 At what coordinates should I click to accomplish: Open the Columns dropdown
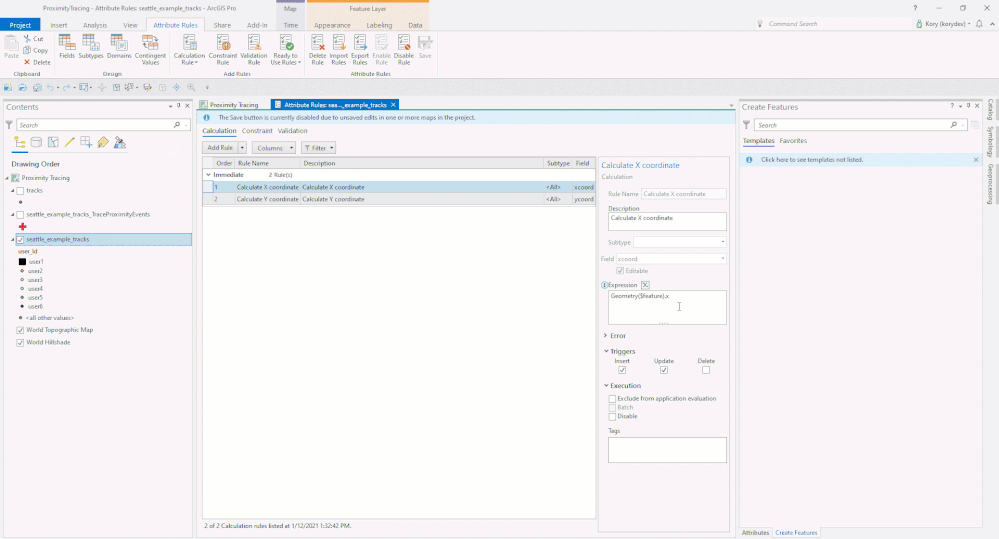click(274, 148)
